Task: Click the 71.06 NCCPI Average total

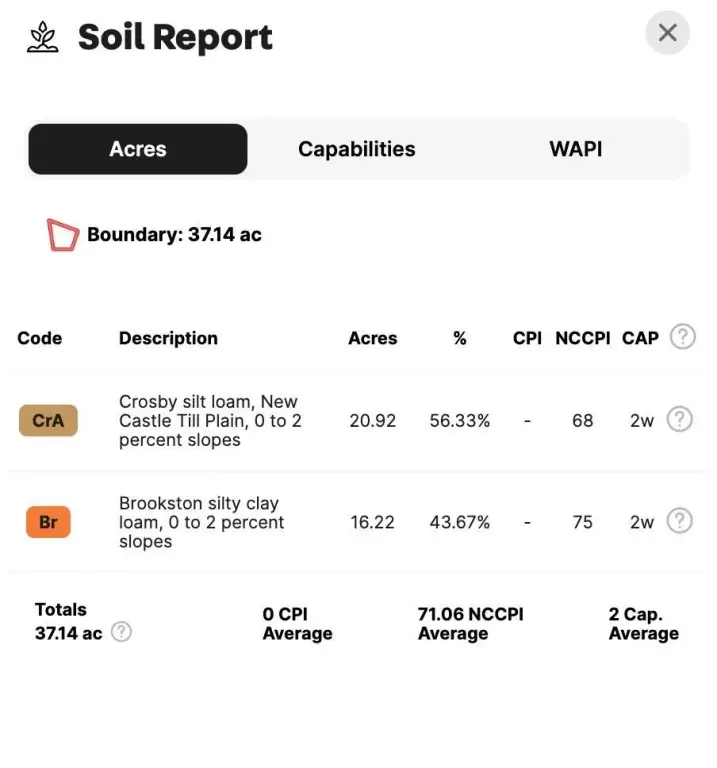Action: coord(470,623)
